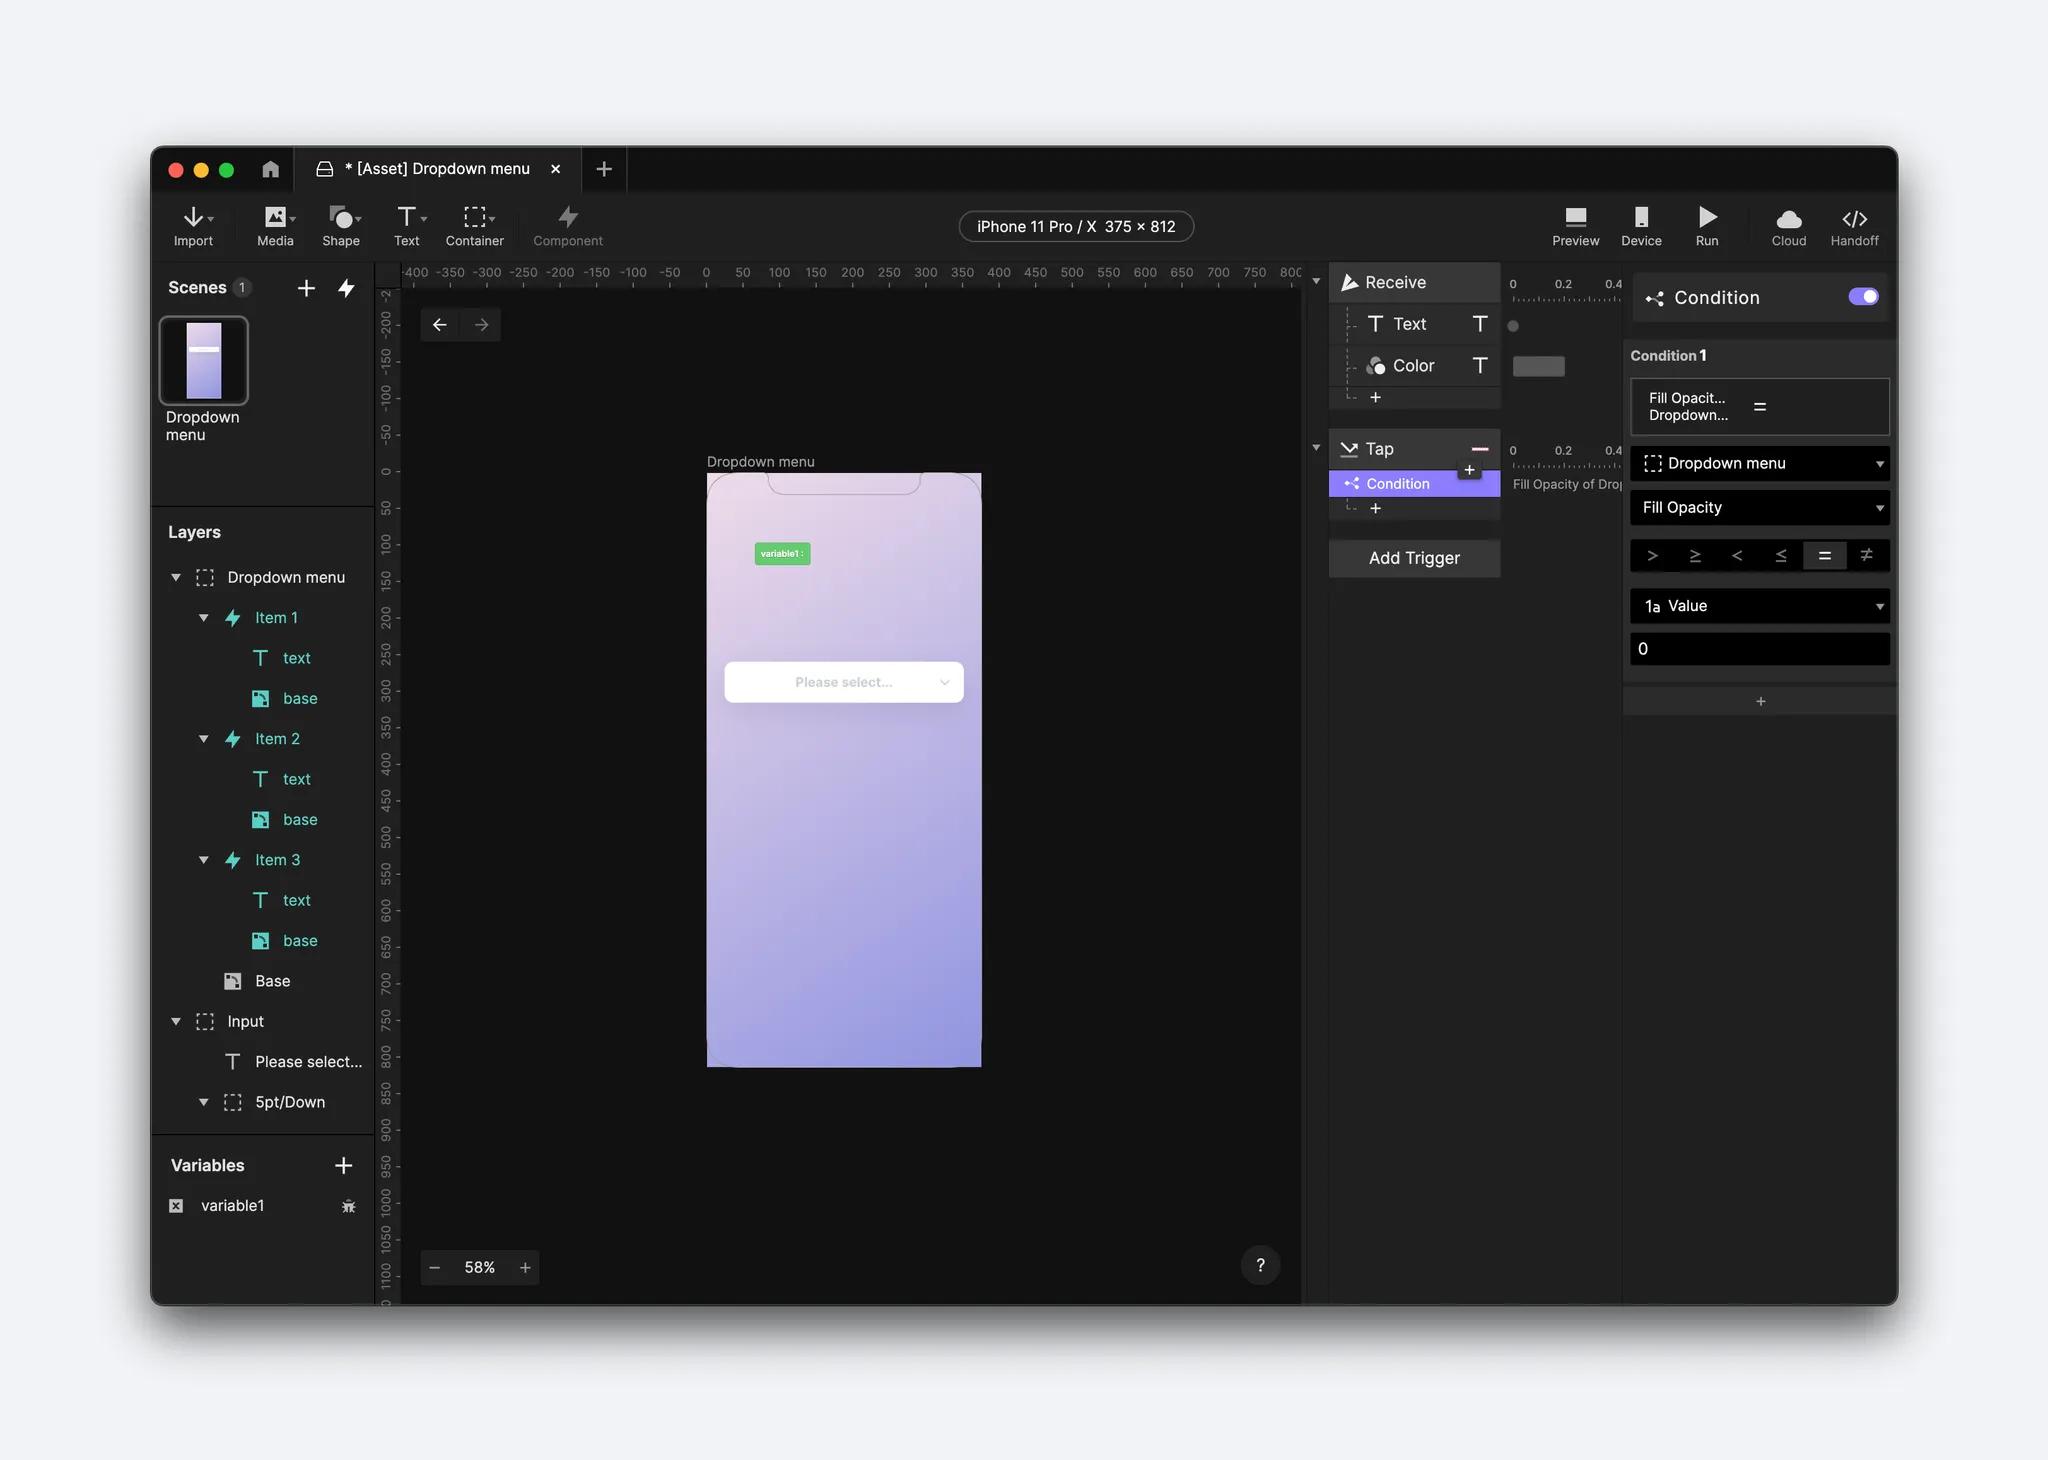The width and height of the screenshot is (2048, 1460).
Task: Remove the Tap trigger with minus icon
Action: (x=1480, y=449)
